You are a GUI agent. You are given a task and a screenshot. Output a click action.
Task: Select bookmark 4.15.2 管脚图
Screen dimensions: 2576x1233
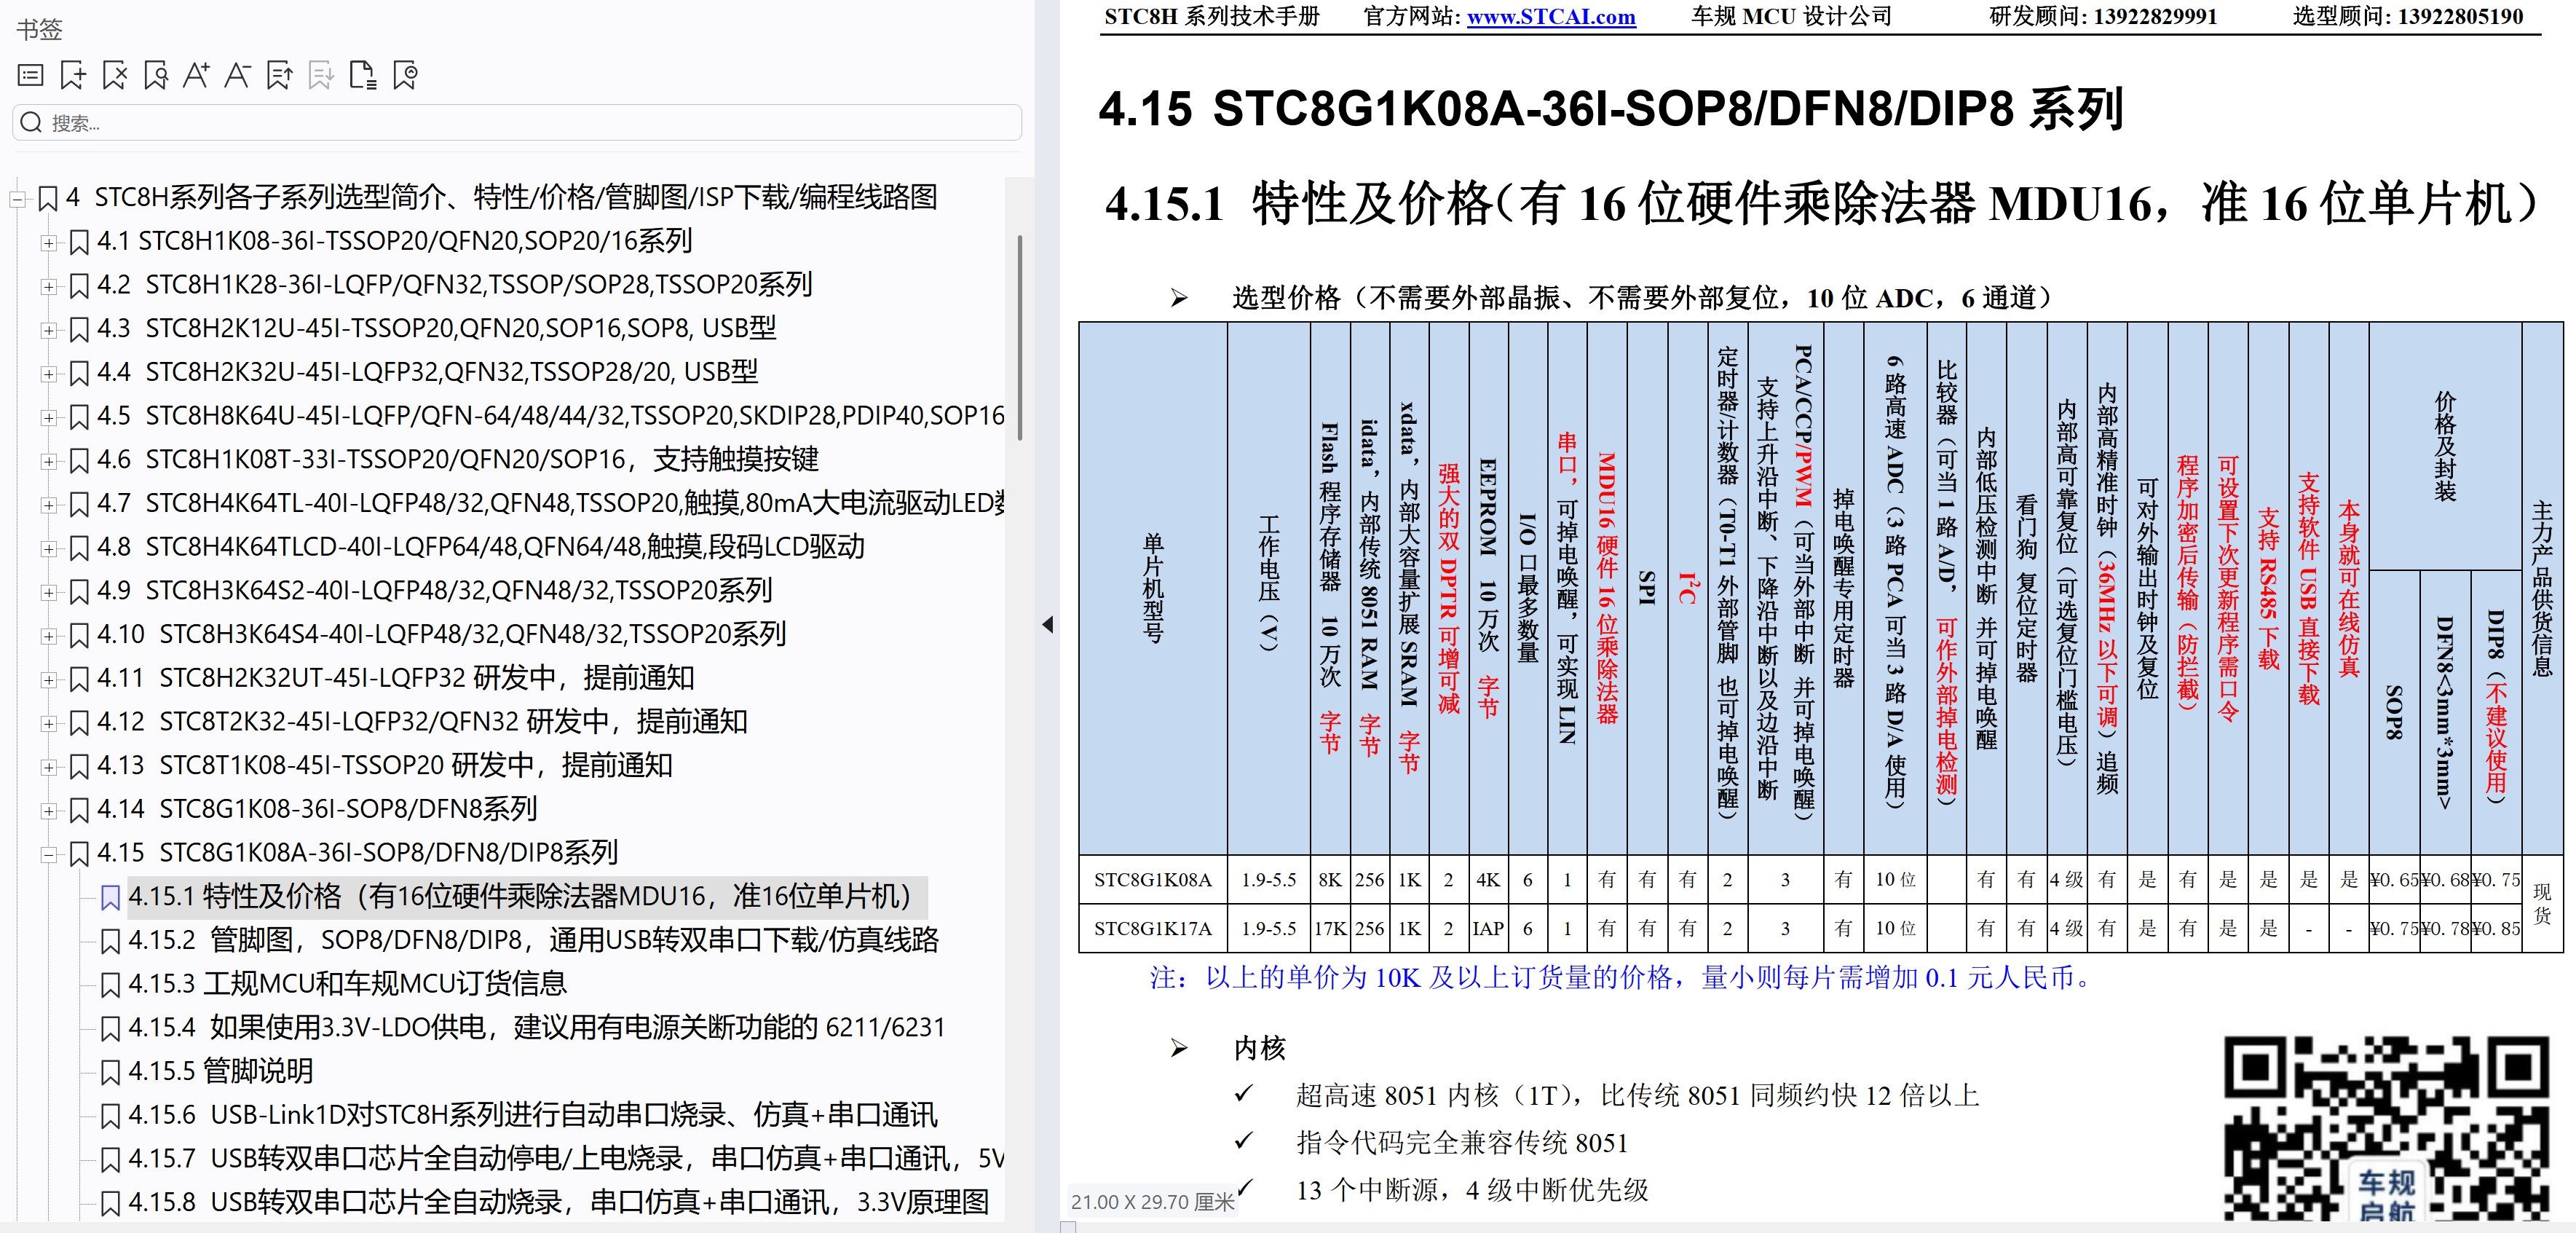coord(533,941)
